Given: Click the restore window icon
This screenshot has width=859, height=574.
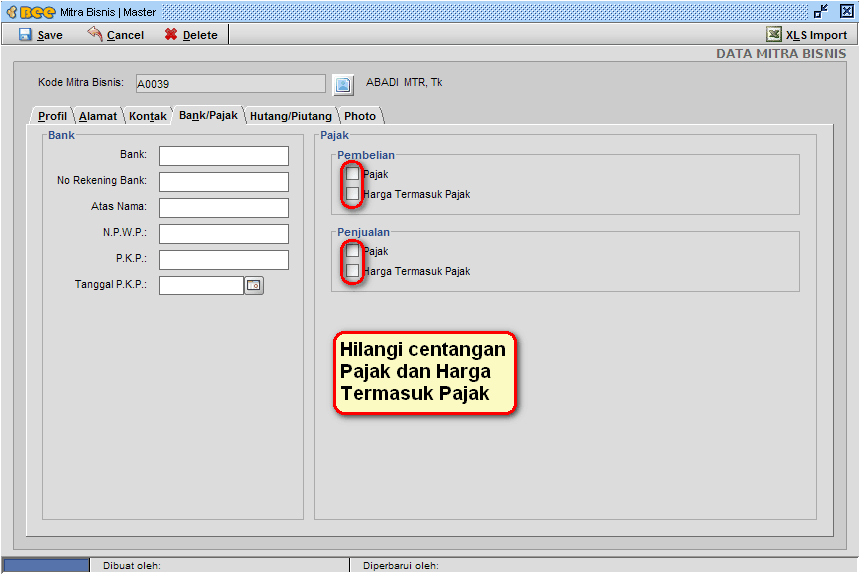Looking at the screenshot, I should coord(820,12).
